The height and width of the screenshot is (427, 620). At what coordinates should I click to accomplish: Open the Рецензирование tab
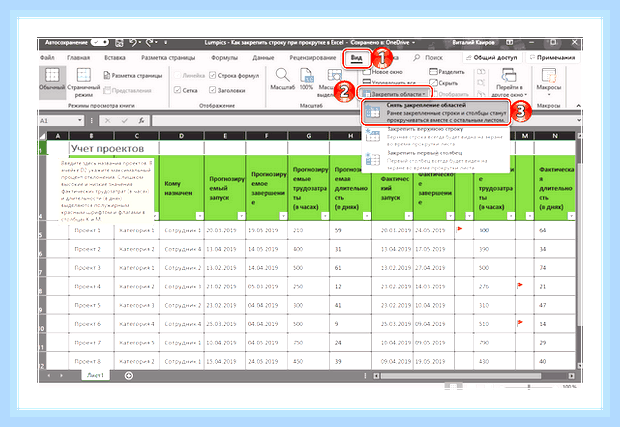coord(312,58)
